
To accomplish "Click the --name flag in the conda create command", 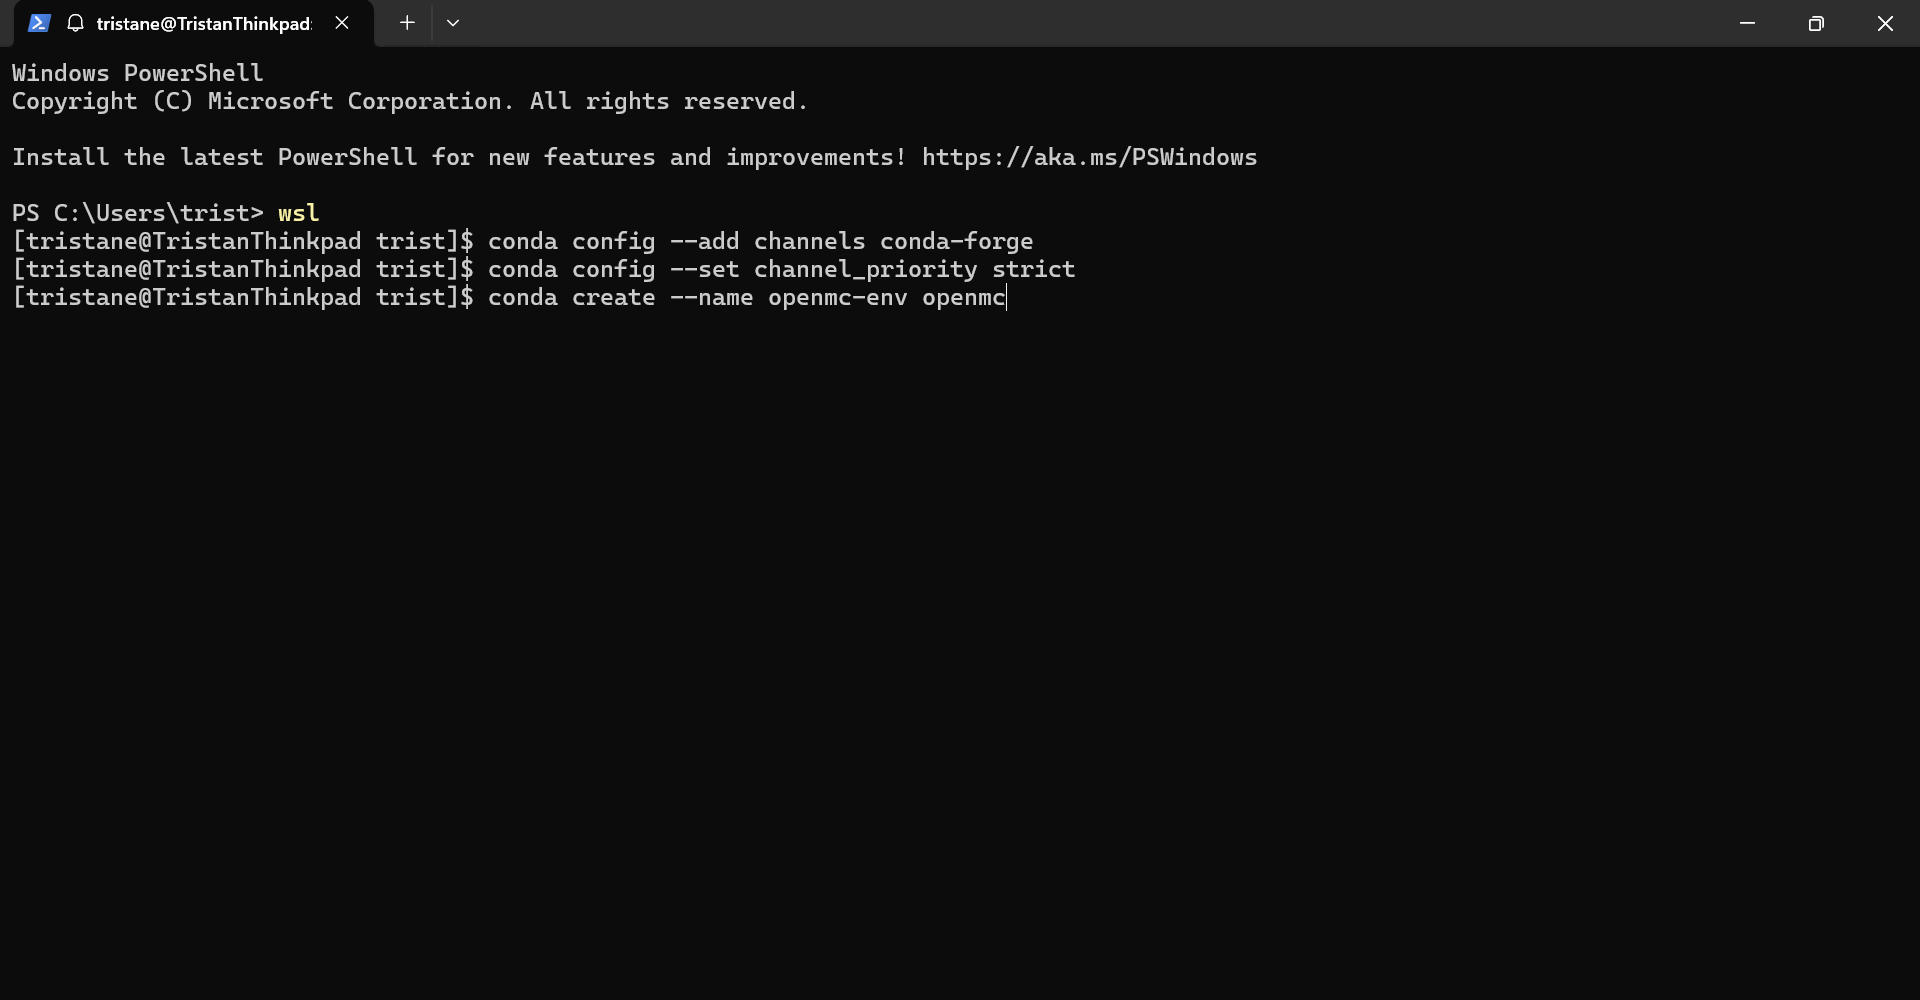I will click(712, 298).
